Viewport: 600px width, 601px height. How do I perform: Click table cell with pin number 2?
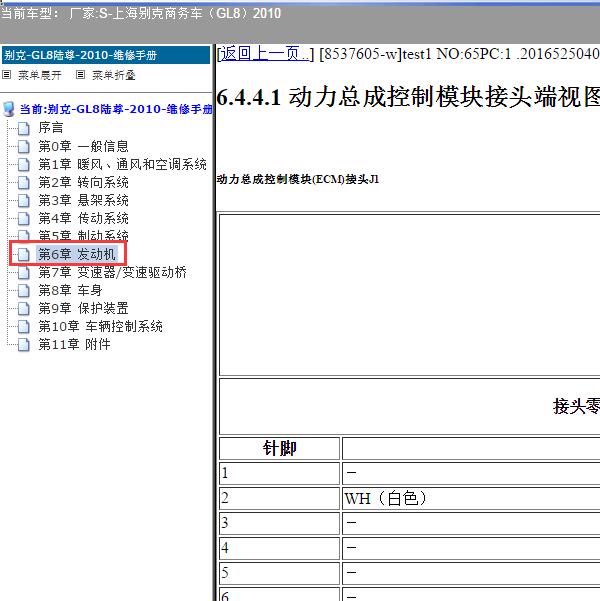click(279, 498)
